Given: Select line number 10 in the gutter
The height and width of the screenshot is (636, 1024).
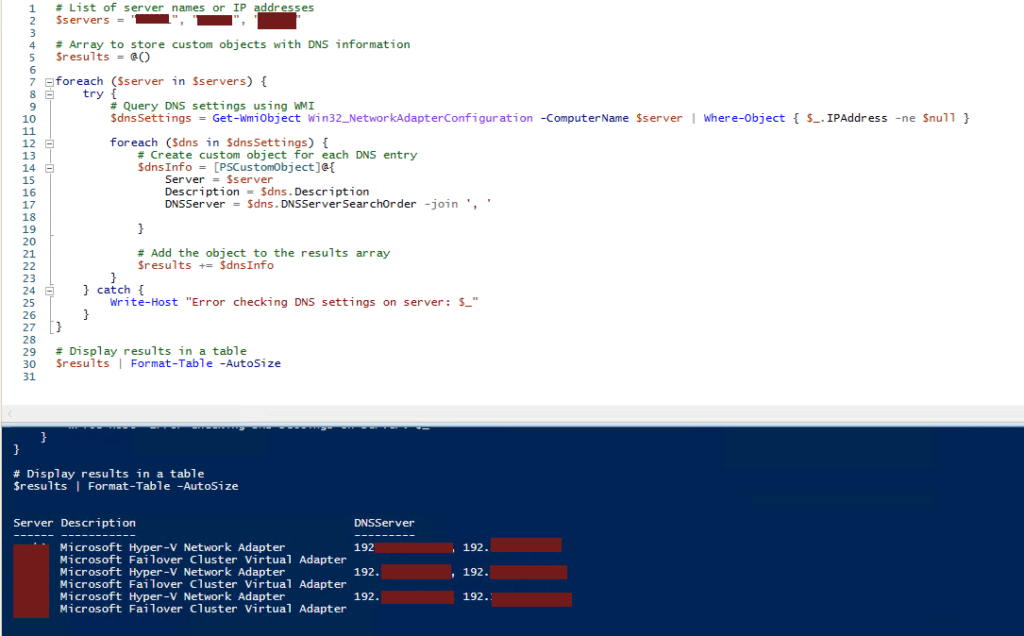Looking at the screenshot, I should pos(29,117).
